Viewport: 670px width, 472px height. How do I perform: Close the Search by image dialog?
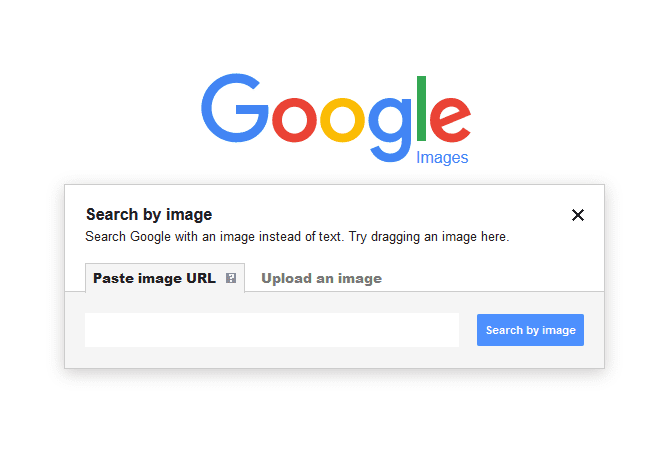click(578, 215)
